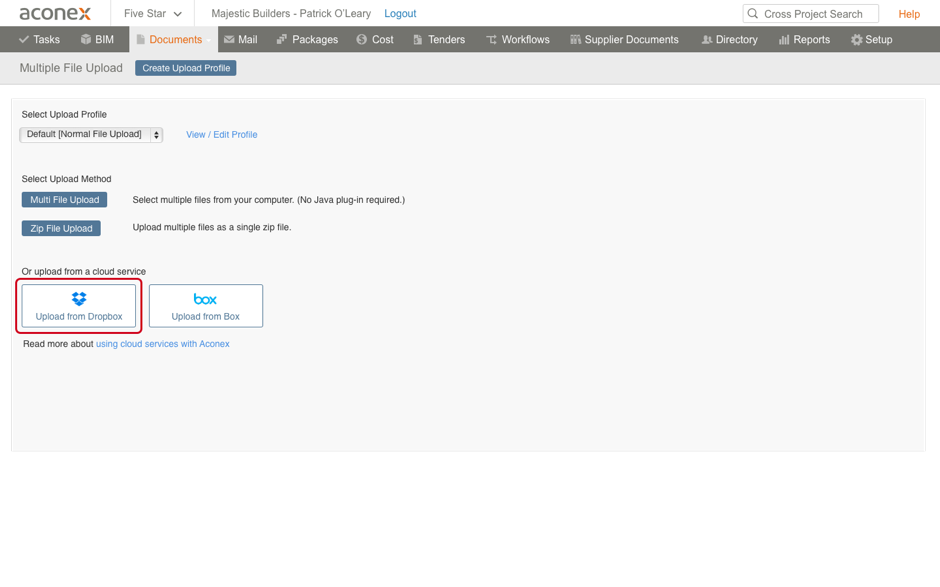Click the Setup gear icon

pos(857,40)
